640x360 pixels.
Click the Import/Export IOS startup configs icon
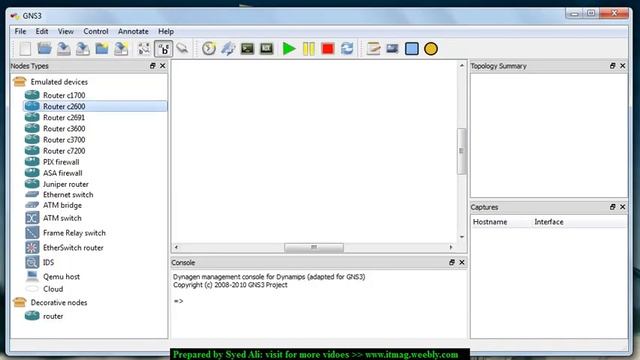tap(228, 49)
